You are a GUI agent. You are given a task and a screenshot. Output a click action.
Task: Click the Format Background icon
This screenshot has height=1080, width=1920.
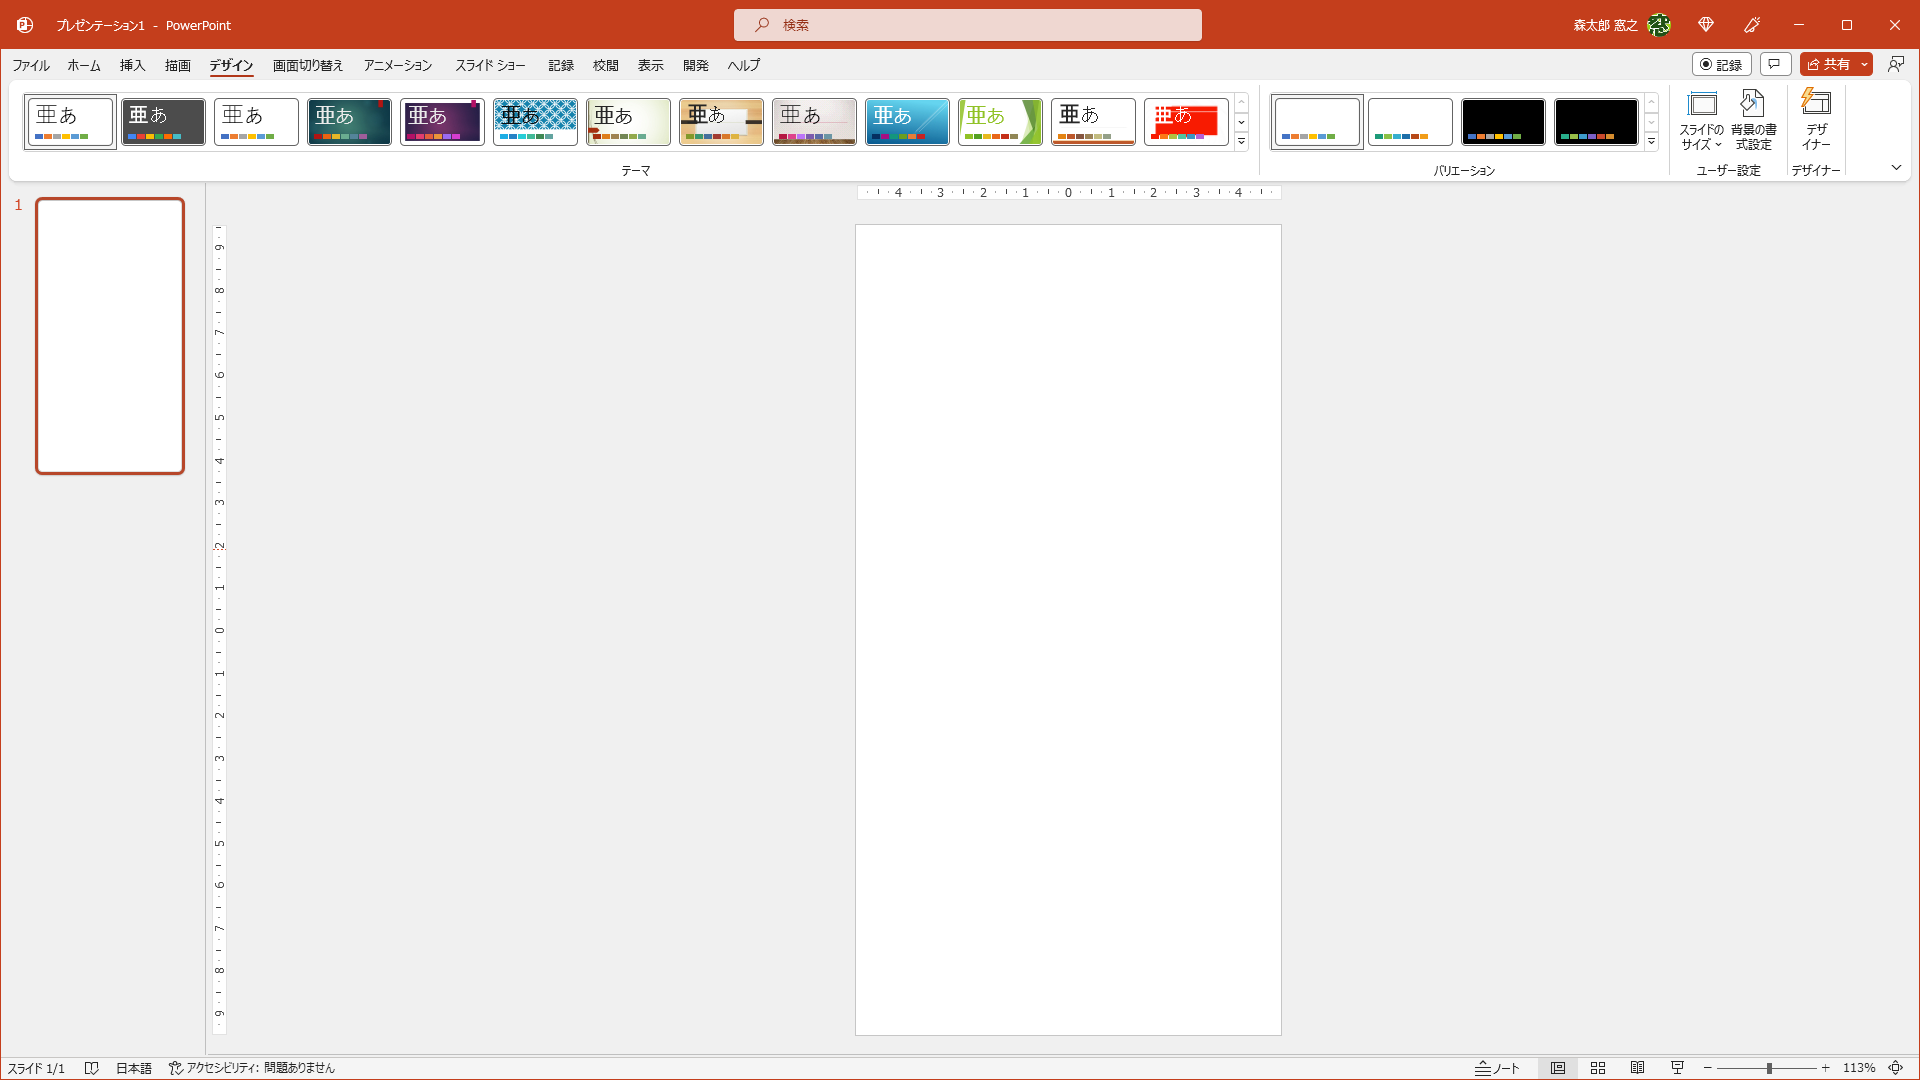pyautogui.click(x=1753, y=120)
